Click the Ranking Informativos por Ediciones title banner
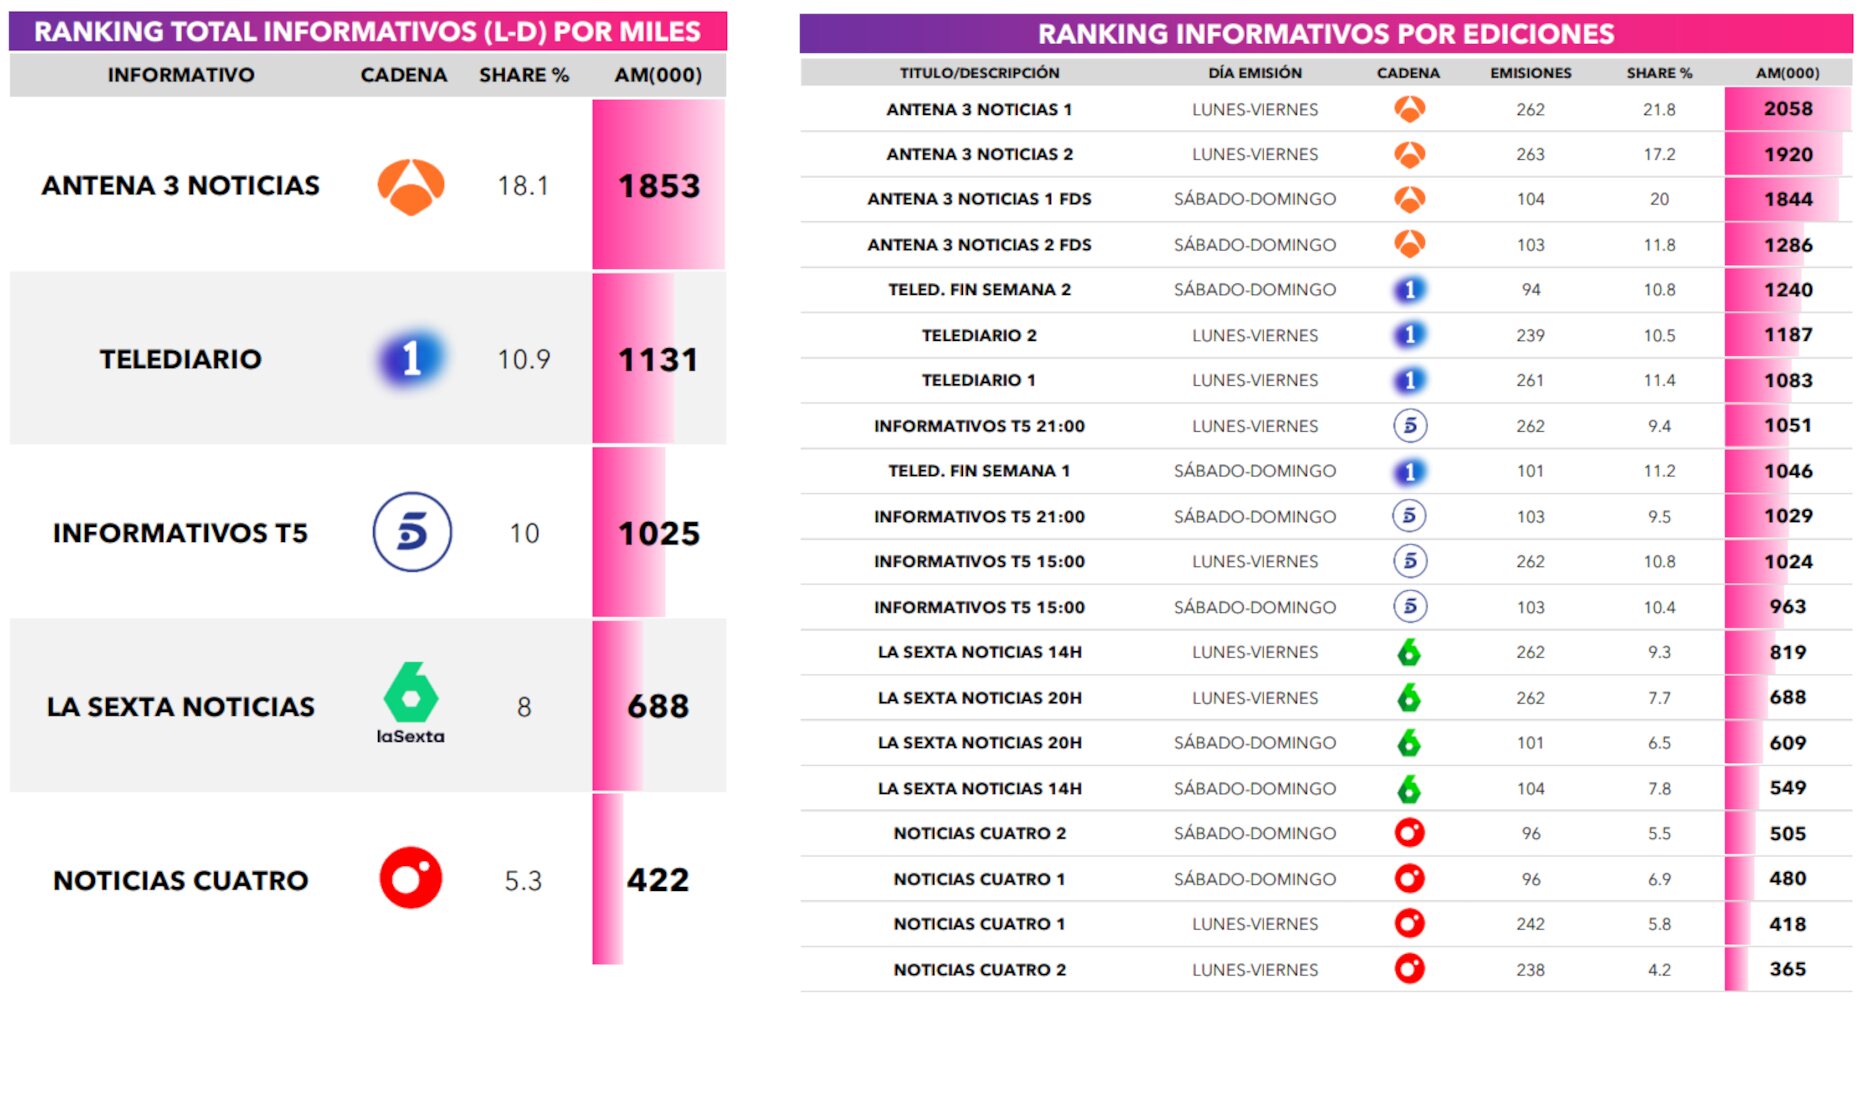 point(1325,34)
